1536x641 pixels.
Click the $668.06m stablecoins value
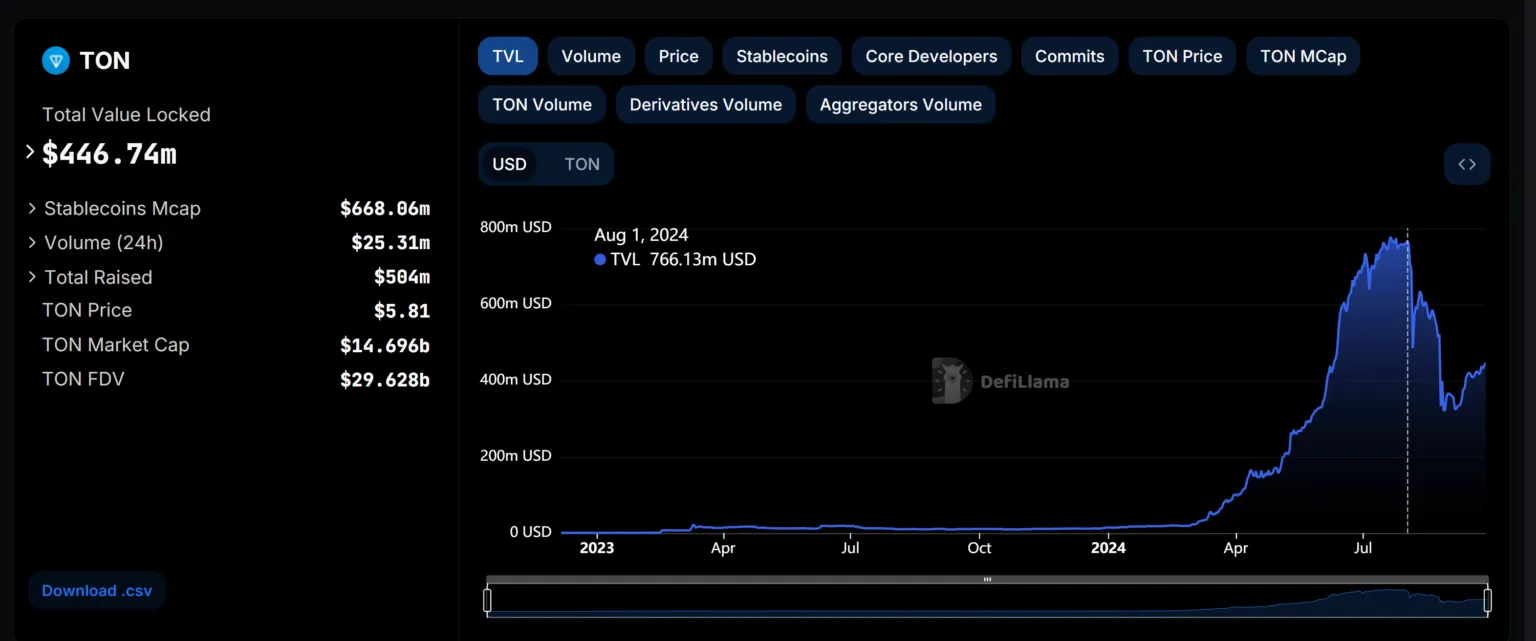pos(385,209)
